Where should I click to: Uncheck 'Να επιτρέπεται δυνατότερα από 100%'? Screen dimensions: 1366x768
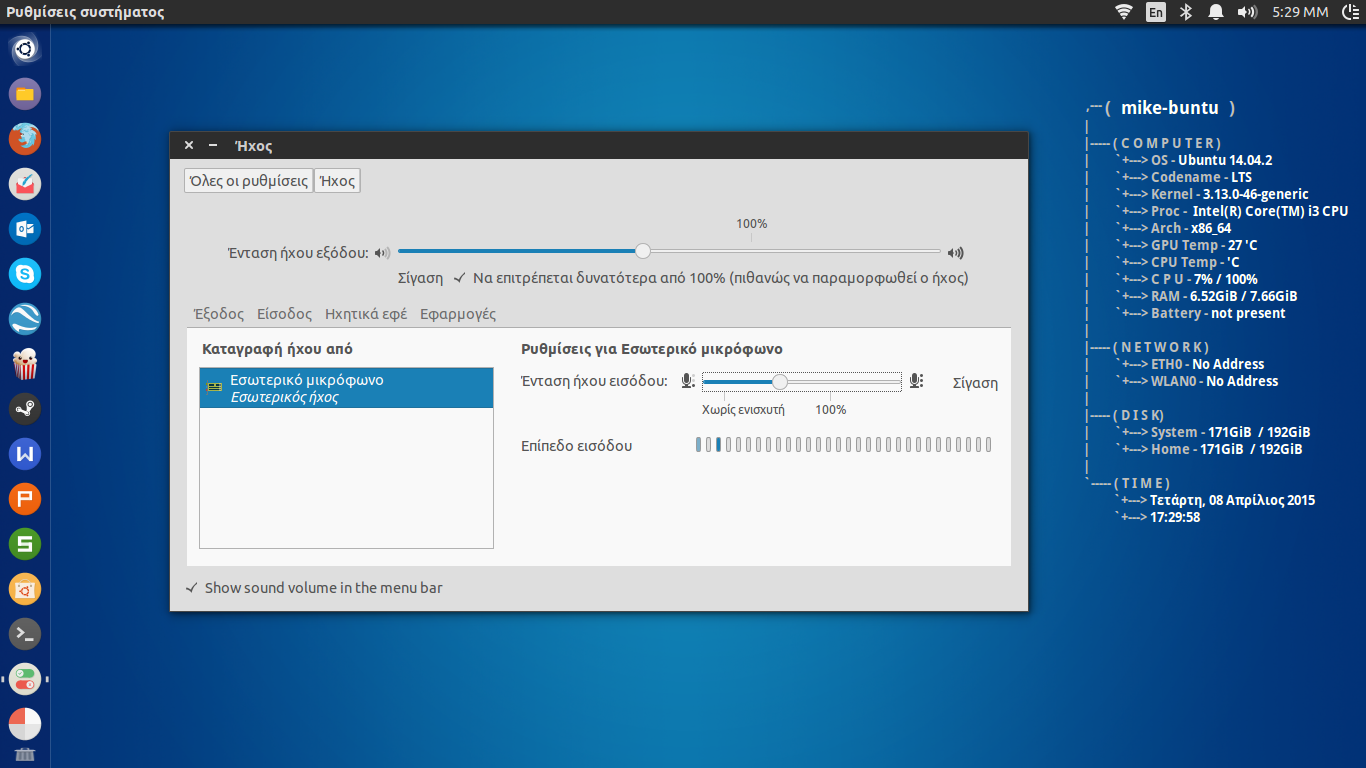coord(460,278)
